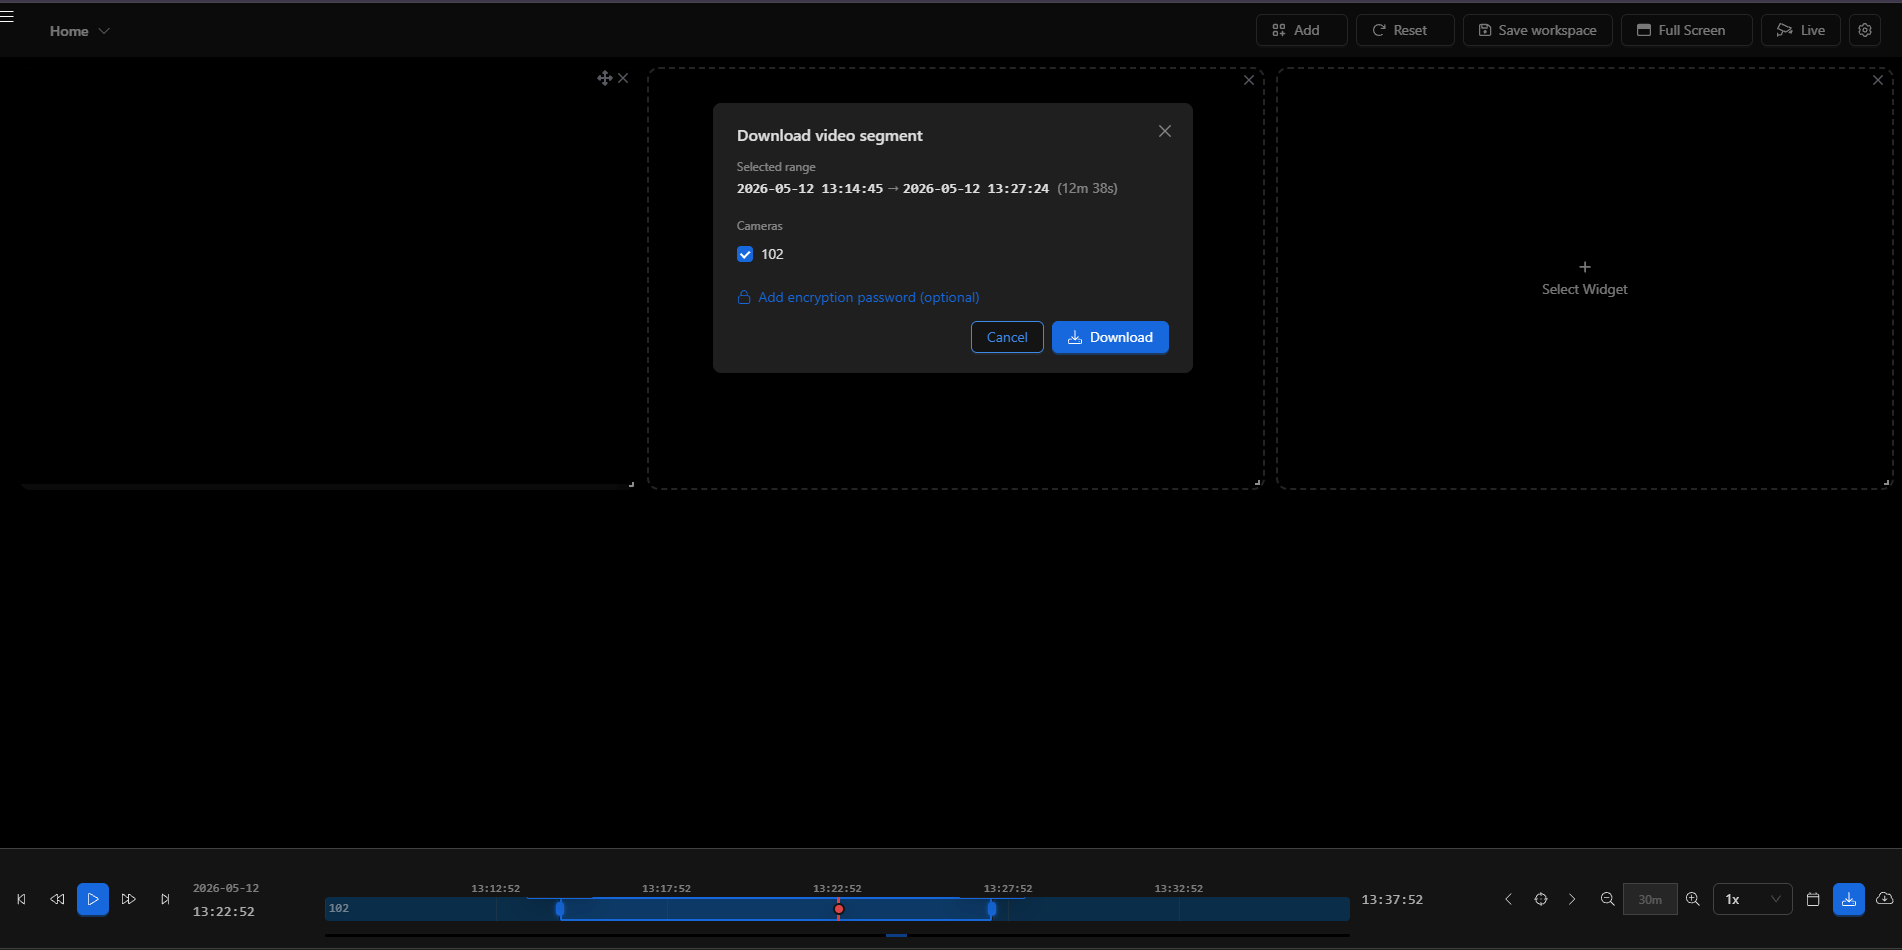Screen dimensions: 1902x950
Task: Switch to Live view
Action: (1800, 30)
